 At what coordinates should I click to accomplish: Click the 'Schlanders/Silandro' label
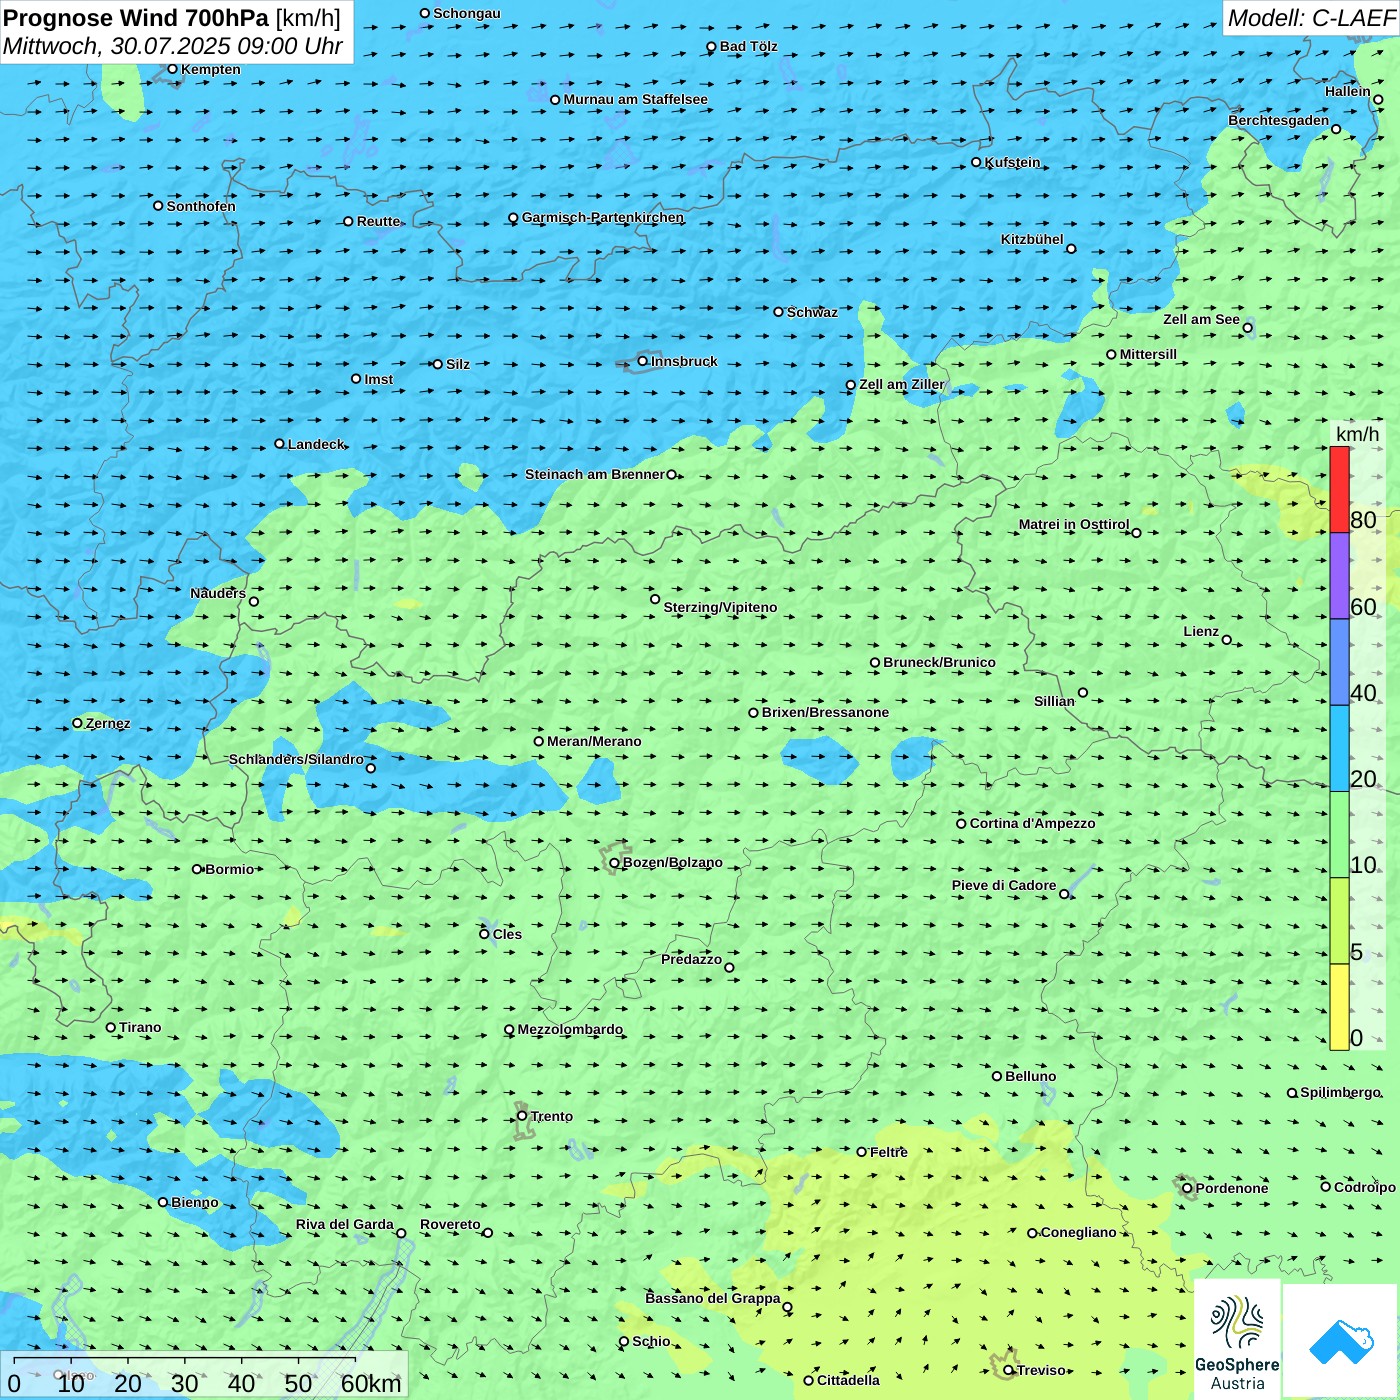(296, 759)
